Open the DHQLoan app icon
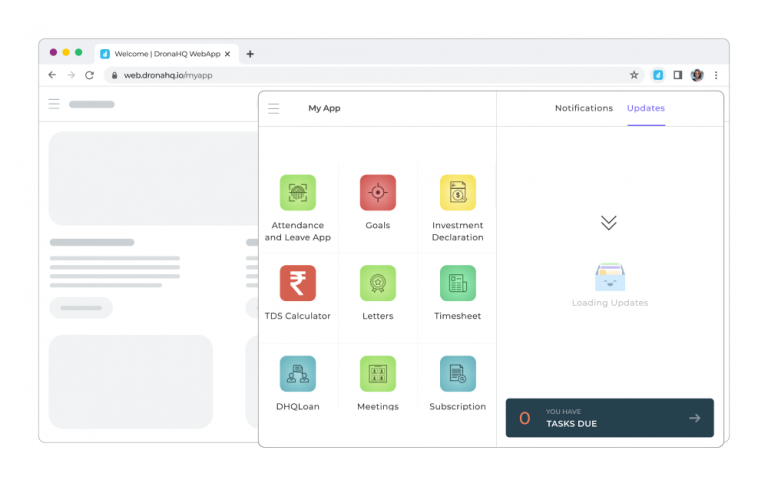768x480 pixels. [x=297, y=374]
